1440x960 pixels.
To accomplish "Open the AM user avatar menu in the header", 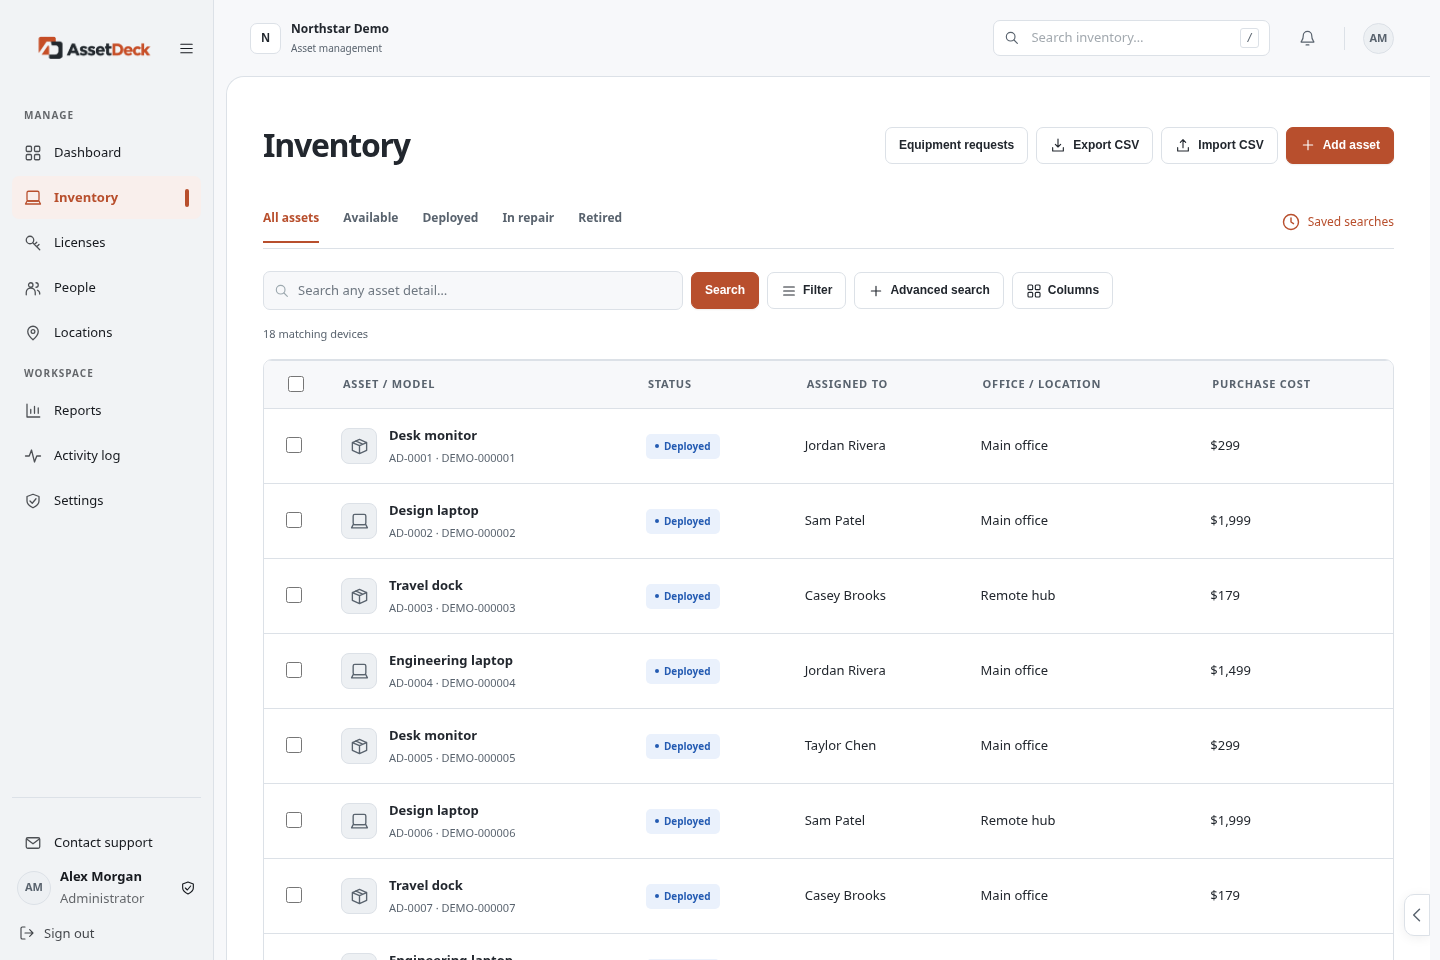I will [x=1378, y=38].
